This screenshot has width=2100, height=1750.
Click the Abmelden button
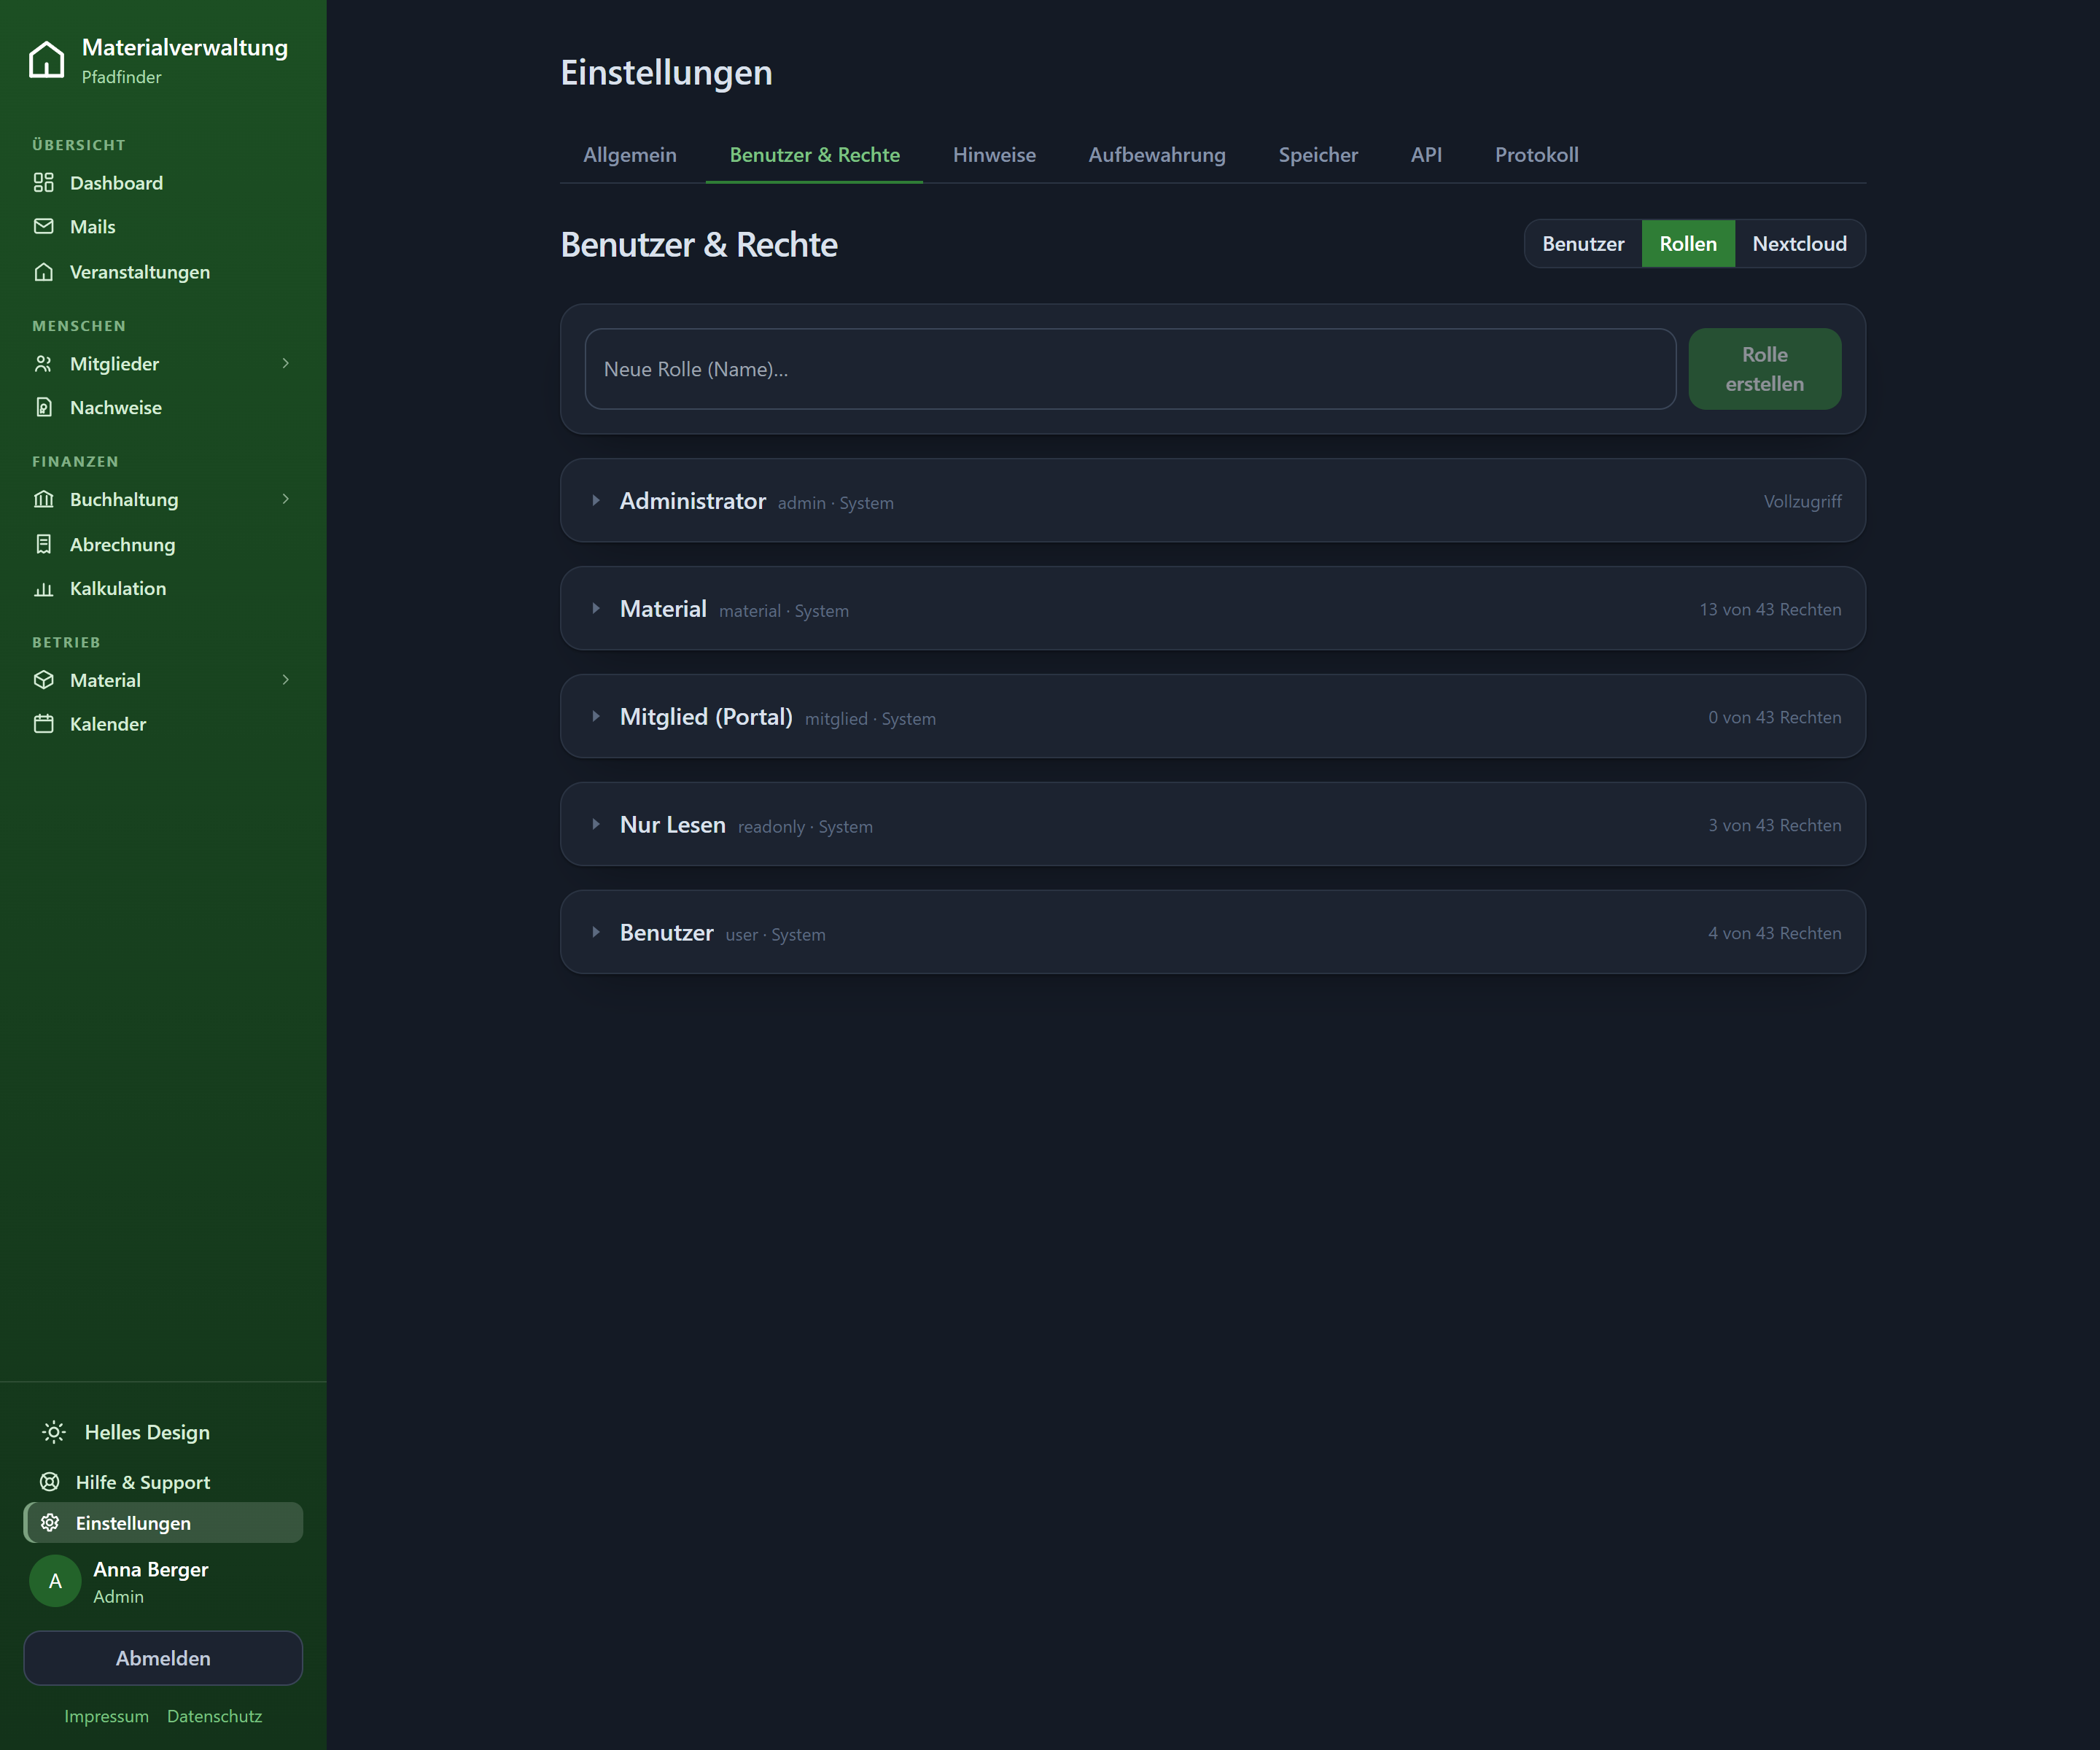[163, 1658]
